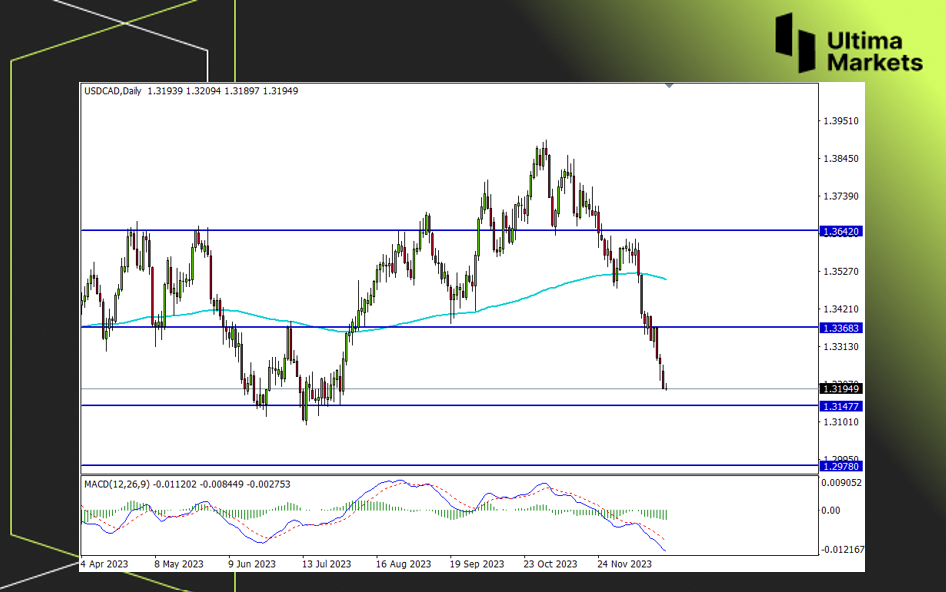Select the 1.31477 support price tag
This screenshot has width=946, height=592.
tap(840, 405)
